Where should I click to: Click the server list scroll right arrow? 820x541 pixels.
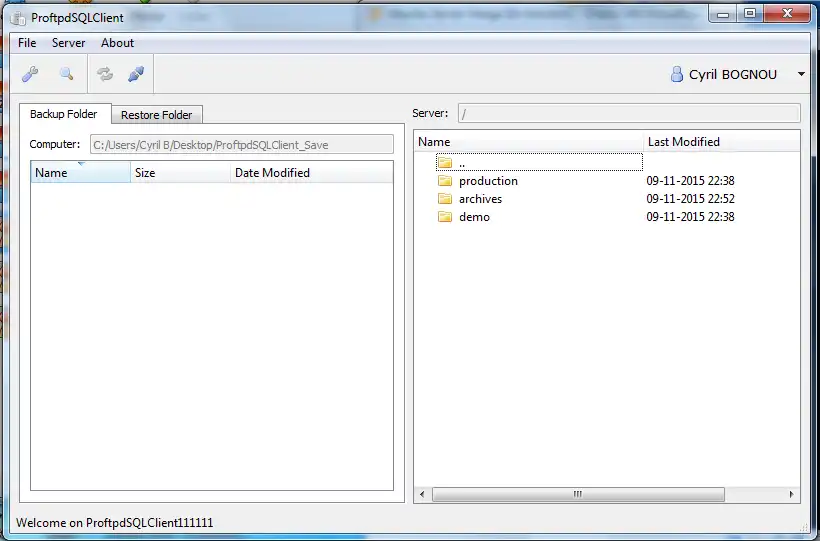pos(791,494)
